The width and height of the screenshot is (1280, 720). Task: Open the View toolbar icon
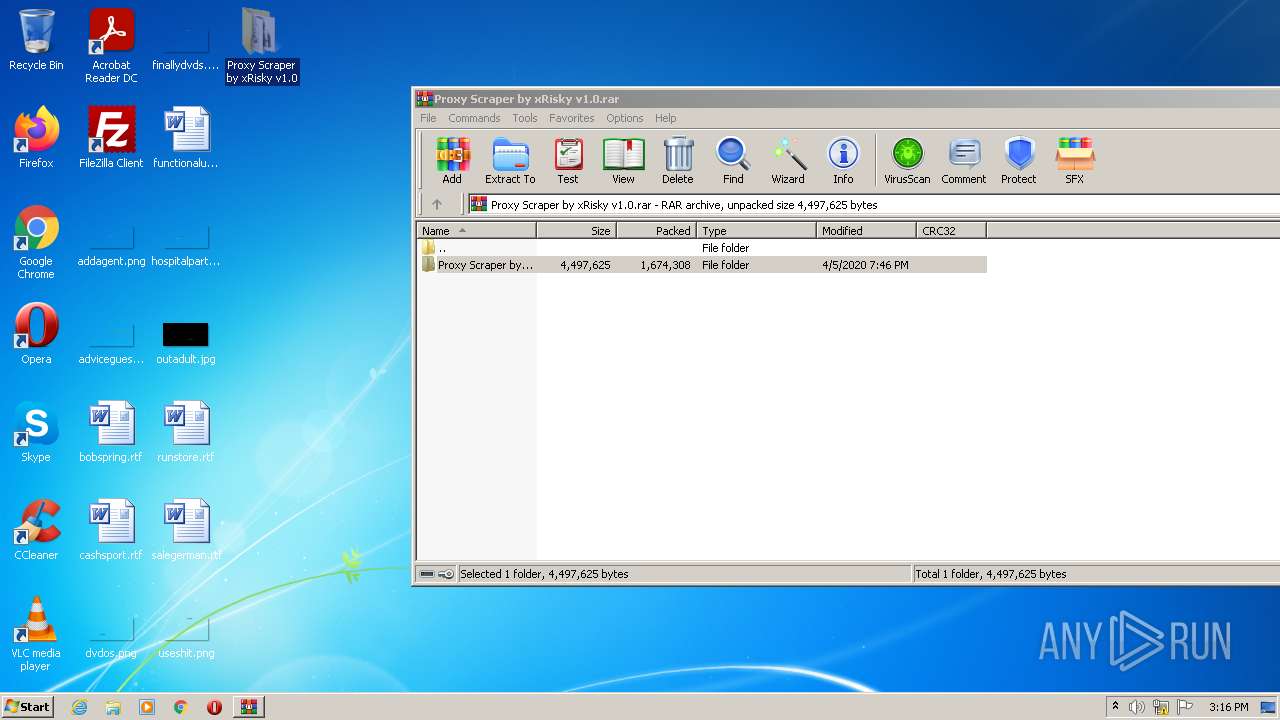point(623,161)
